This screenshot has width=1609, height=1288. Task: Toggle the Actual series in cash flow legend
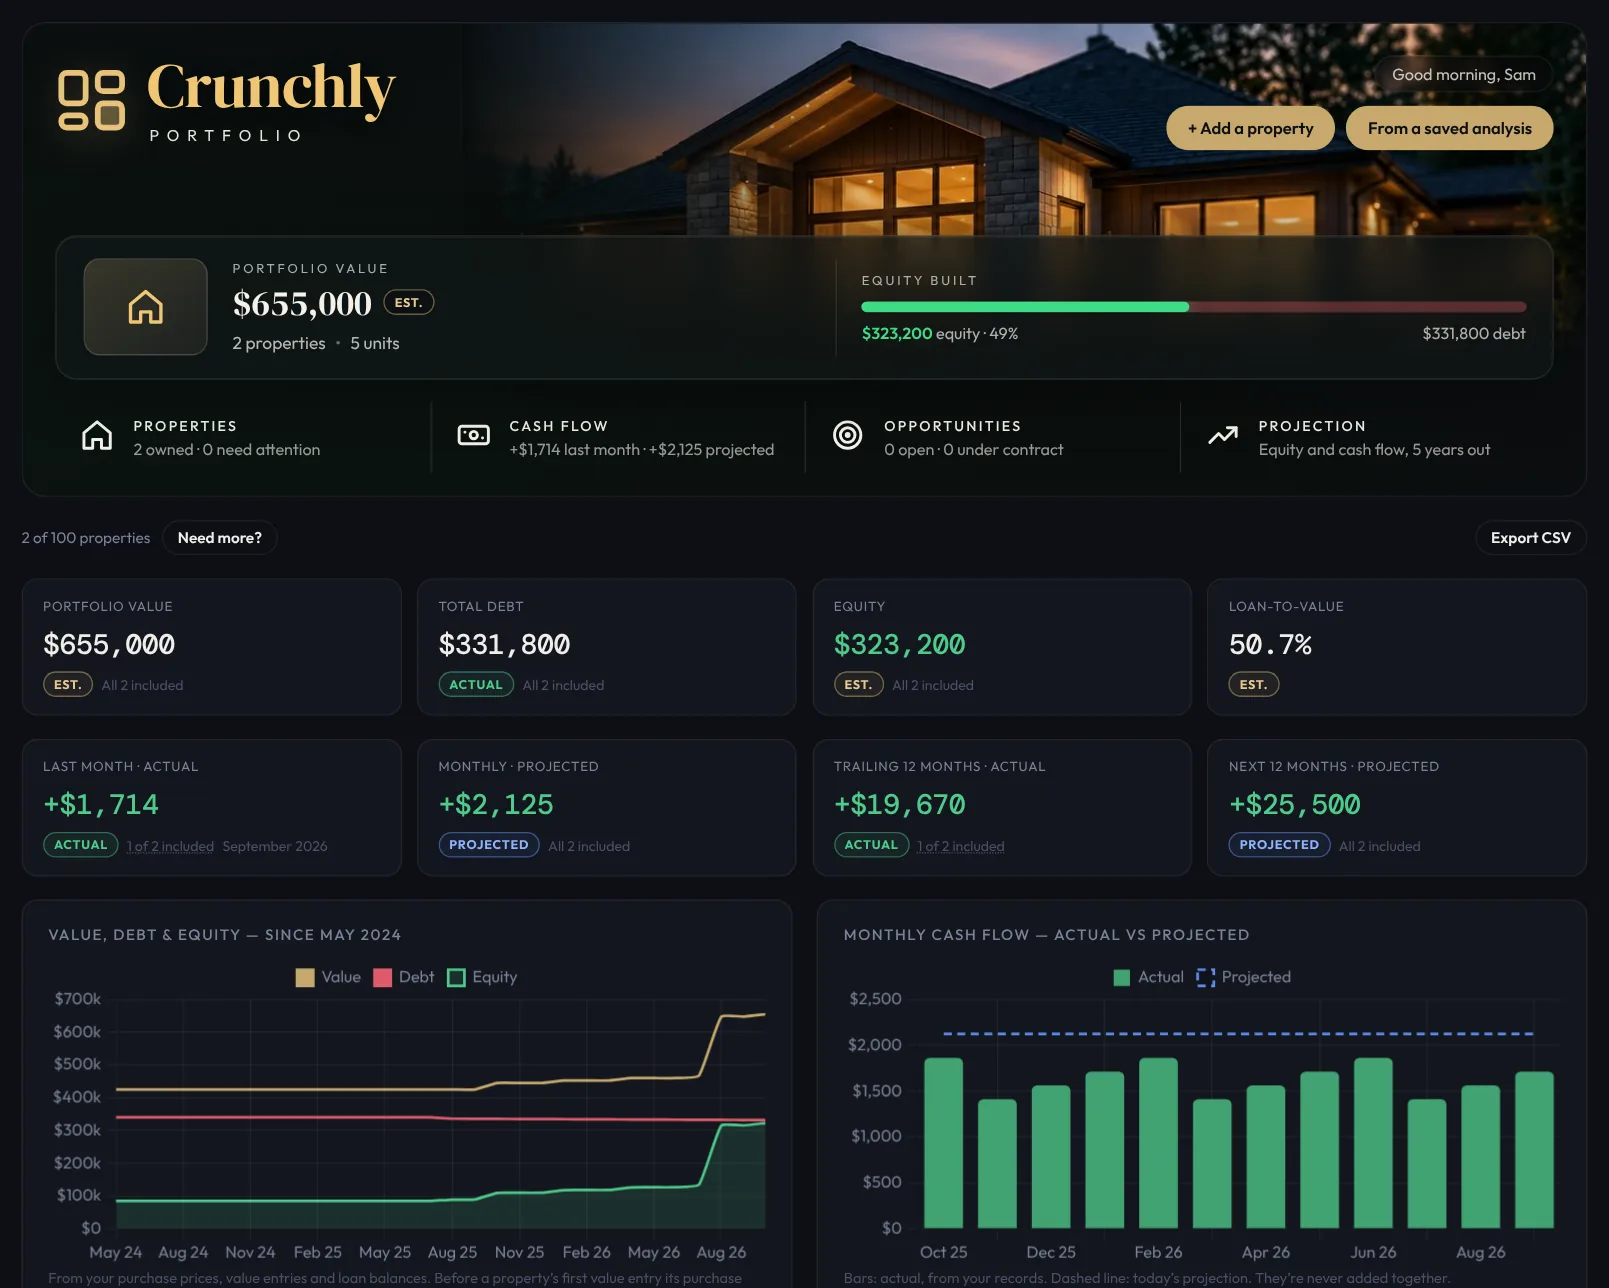[1148, 977]
